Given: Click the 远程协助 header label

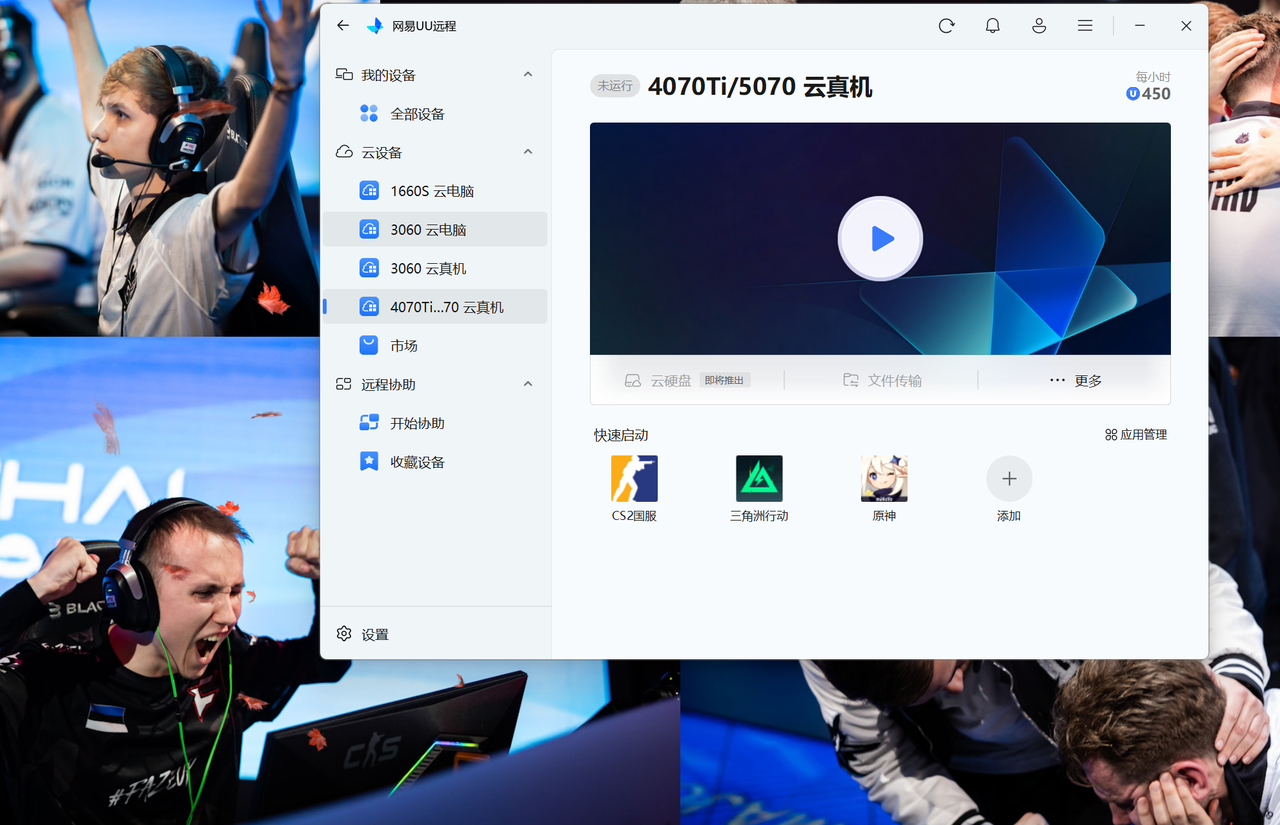Looking at the screenshot, I should coord(389,384).
